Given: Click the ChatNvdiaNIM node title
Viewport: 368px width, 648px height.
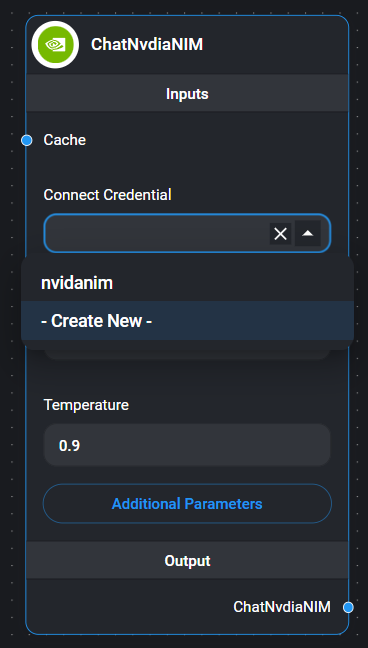Looking at the screenshot, I should 147,44.
